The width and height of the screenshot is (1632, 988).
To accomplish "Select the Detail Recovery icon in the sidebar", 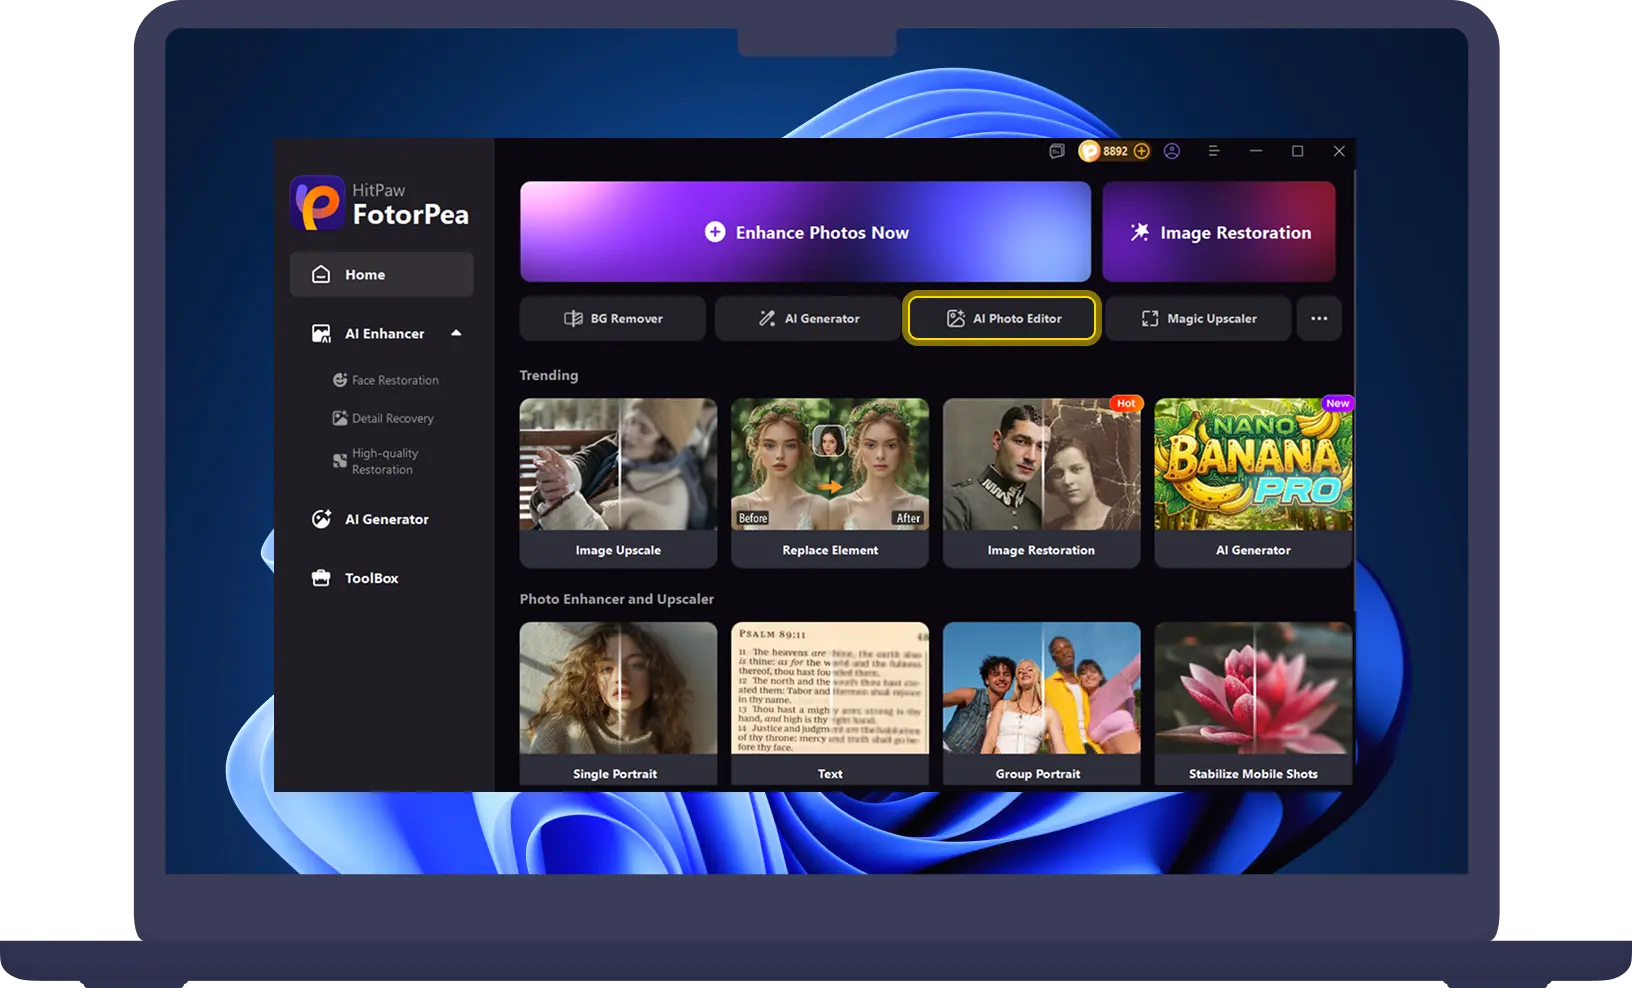I will [x=340, y=418].
